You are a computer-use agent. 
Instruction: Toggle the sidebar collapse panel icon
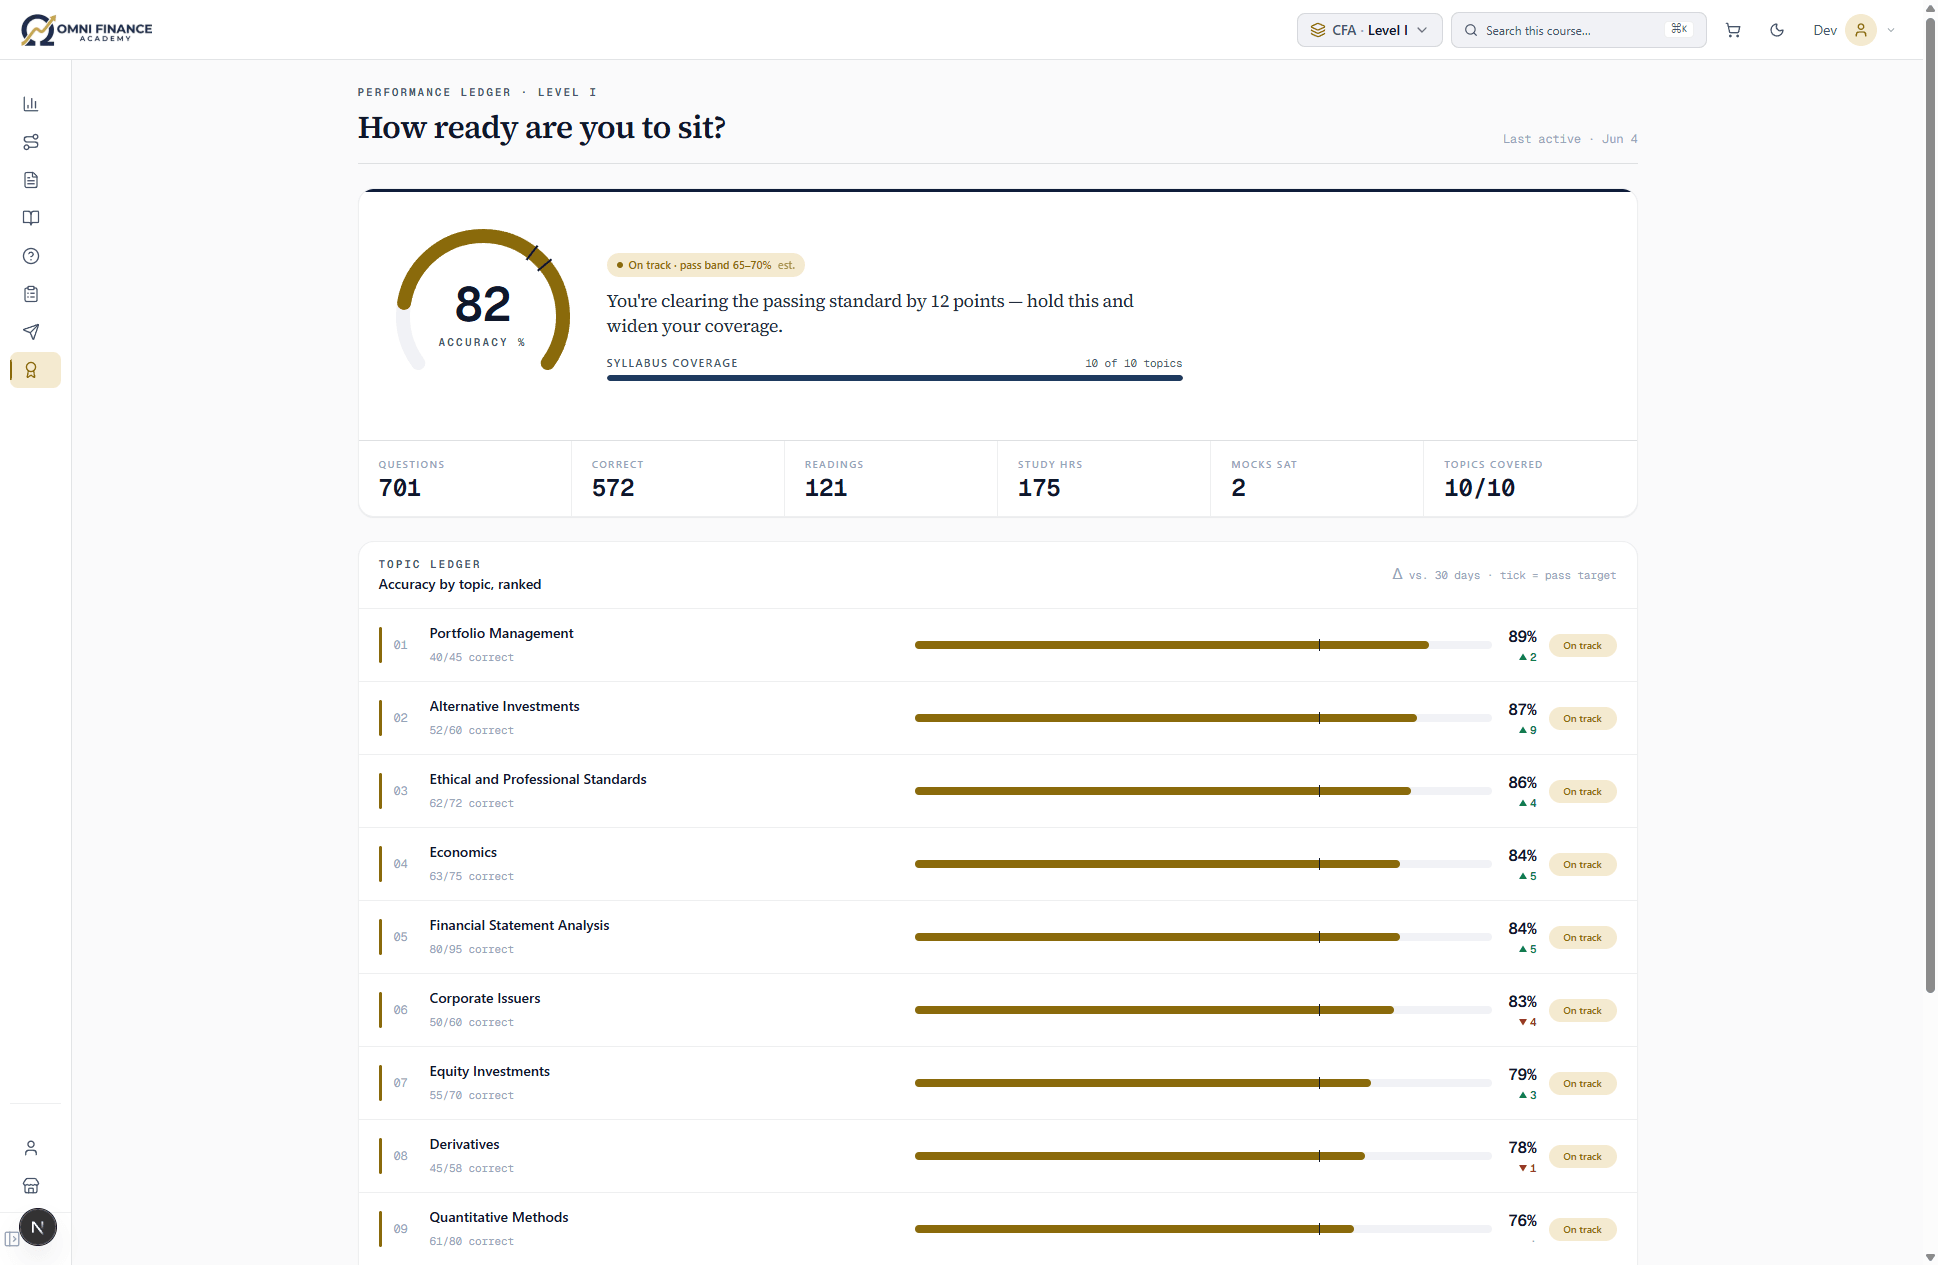coord(11,1239)
